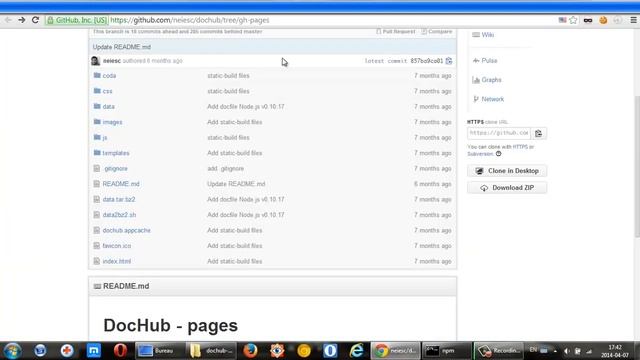640x360 pixels.
Task: Click the taskbar clock
Action: click(615, 351)
